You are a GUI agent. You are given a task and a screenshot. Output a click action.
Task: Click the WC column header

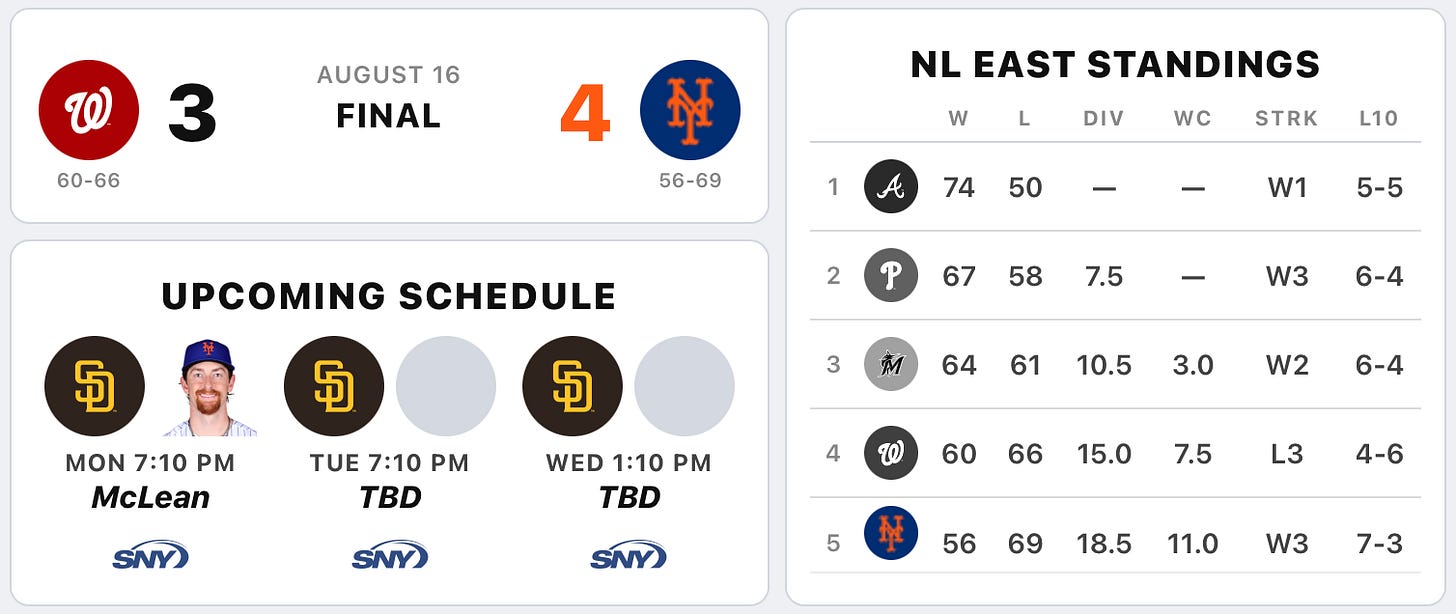[1192, 119]
